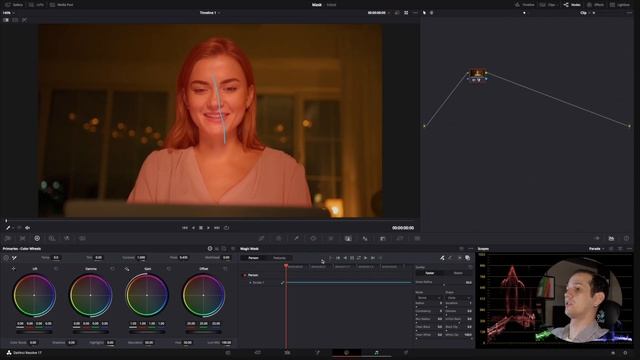This screenshot has height=360, width=640.
Task: Open the Motion Effects palette
Action: click(82, 238)
